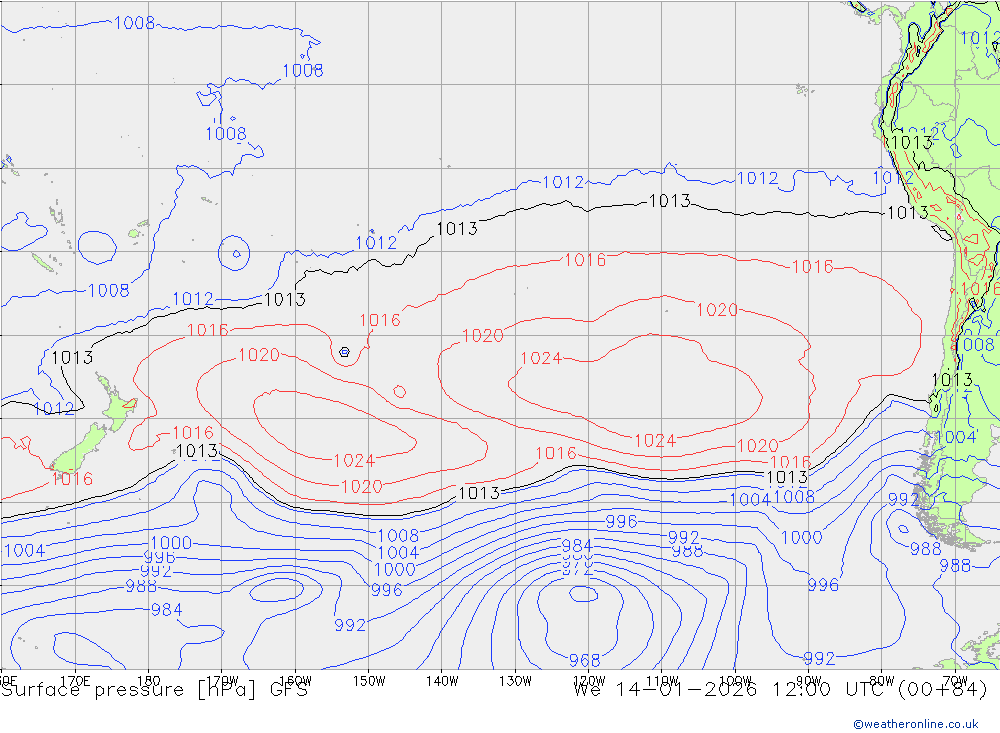The image size is (1000, 733).
Task: Click the 968 isobar label
Action: pos(584,660)
